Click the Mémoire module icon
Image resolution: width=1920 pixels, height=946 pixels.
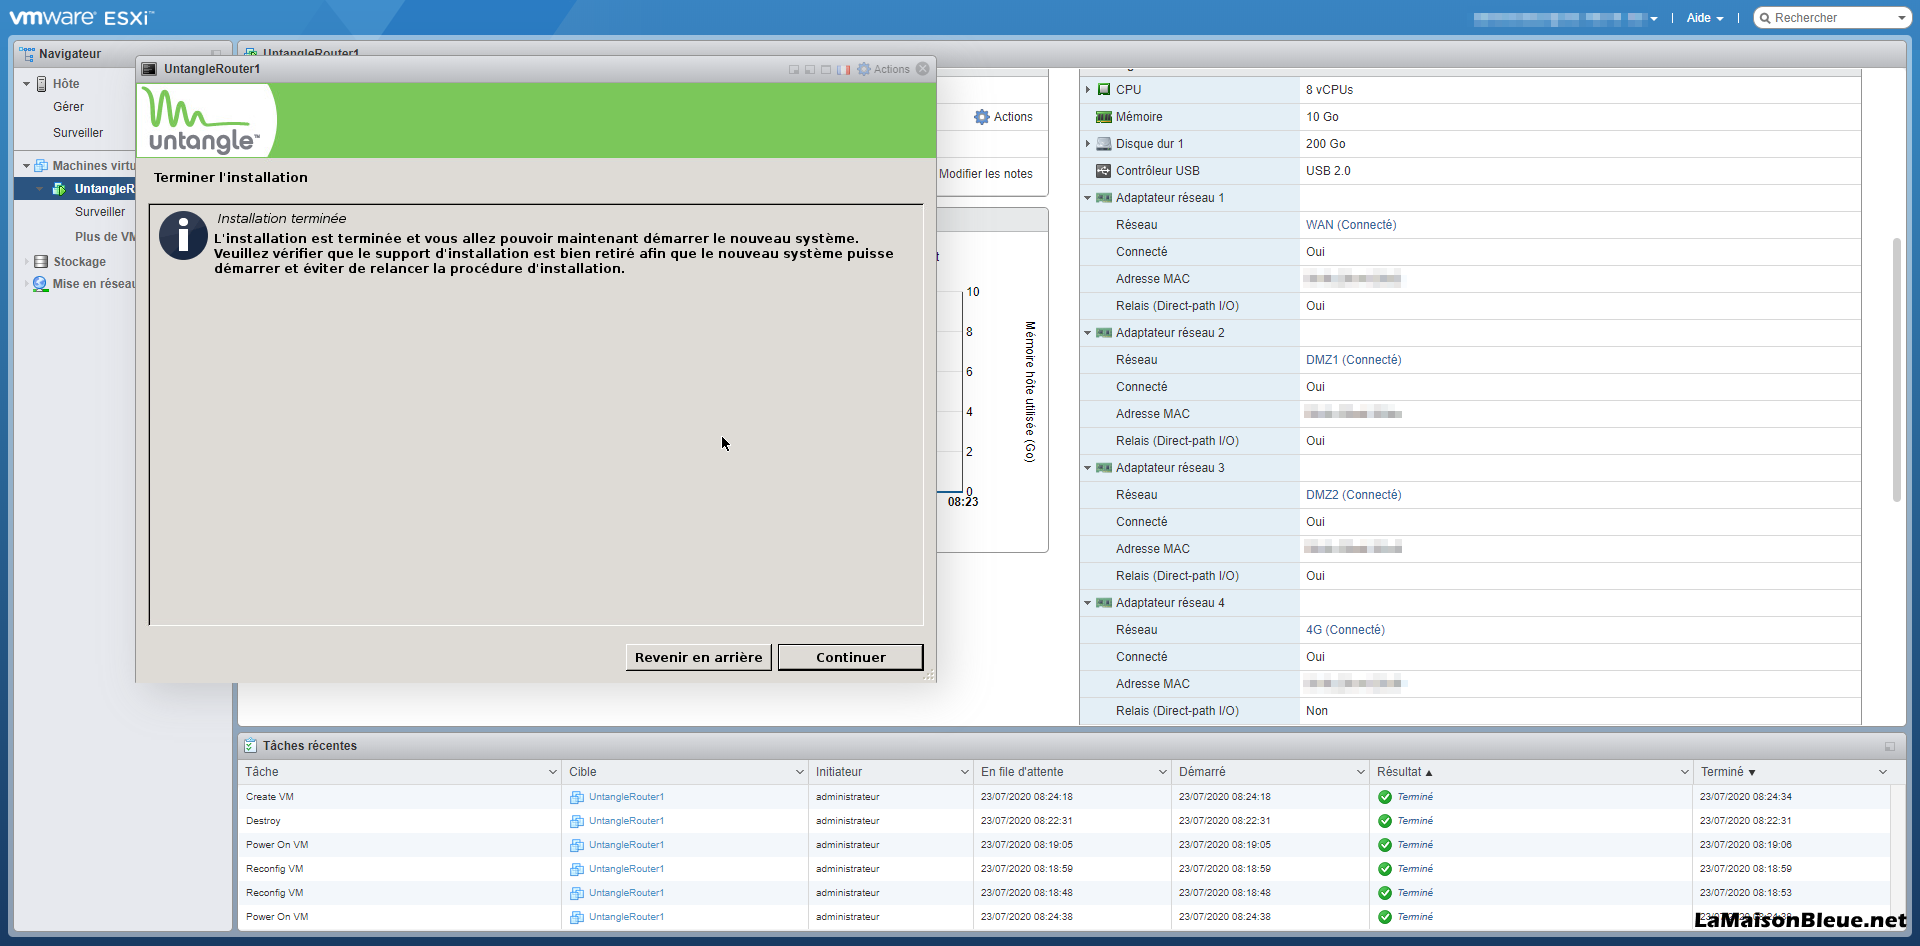tap(1104, 117)
